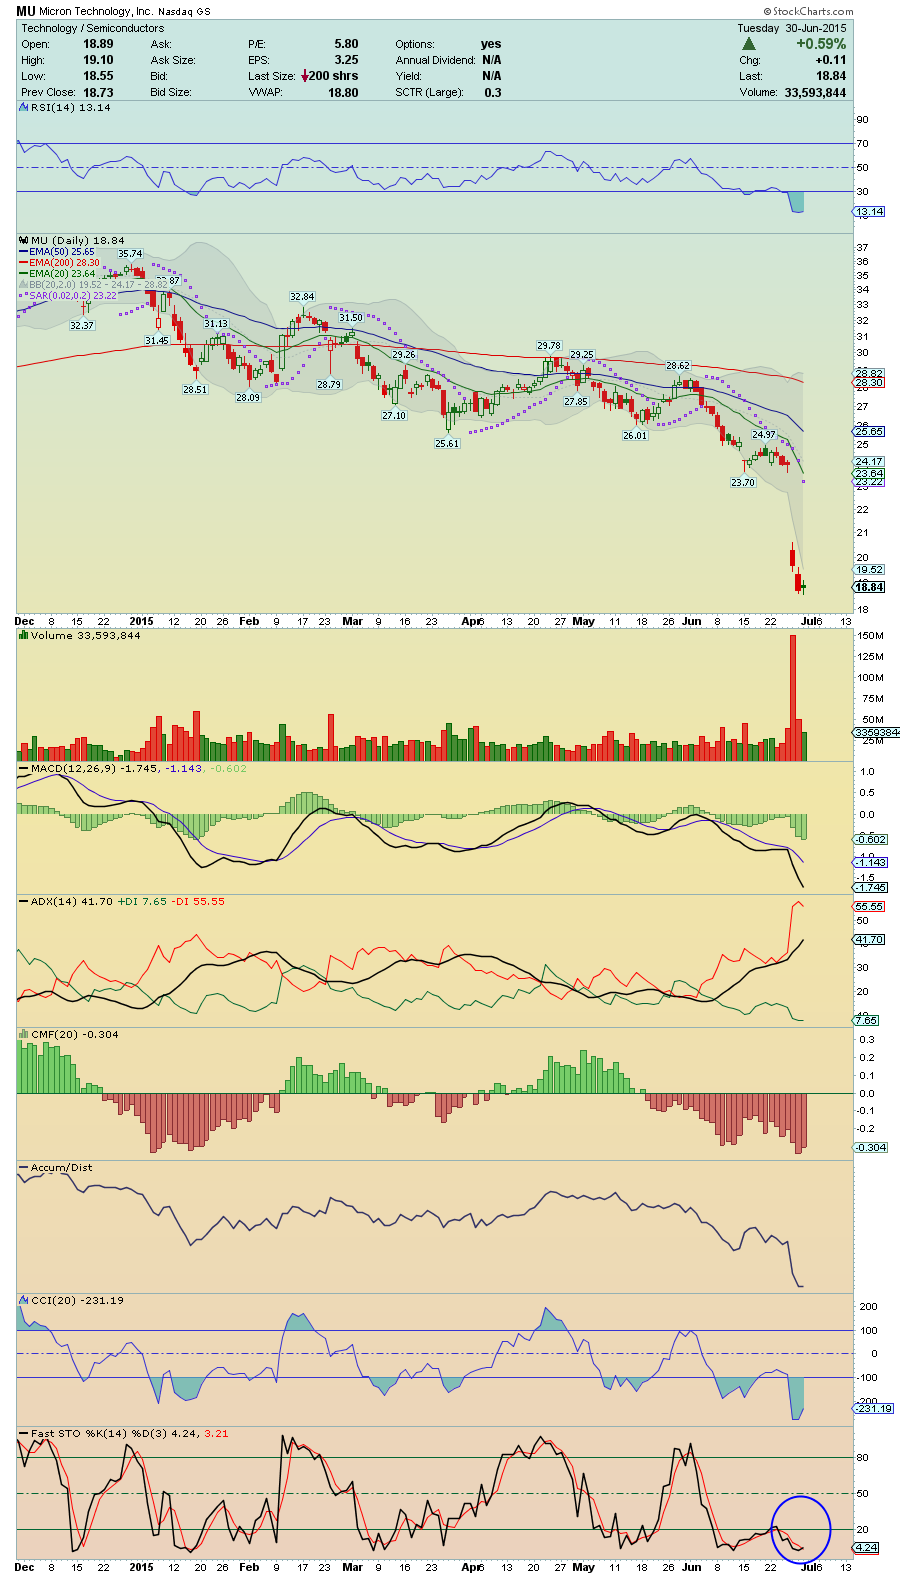Click the tallest red volume bar spike
Image resolution: width=900 pixels, height=1577 pixels.
pyautogui.click(x=793, y=697)
